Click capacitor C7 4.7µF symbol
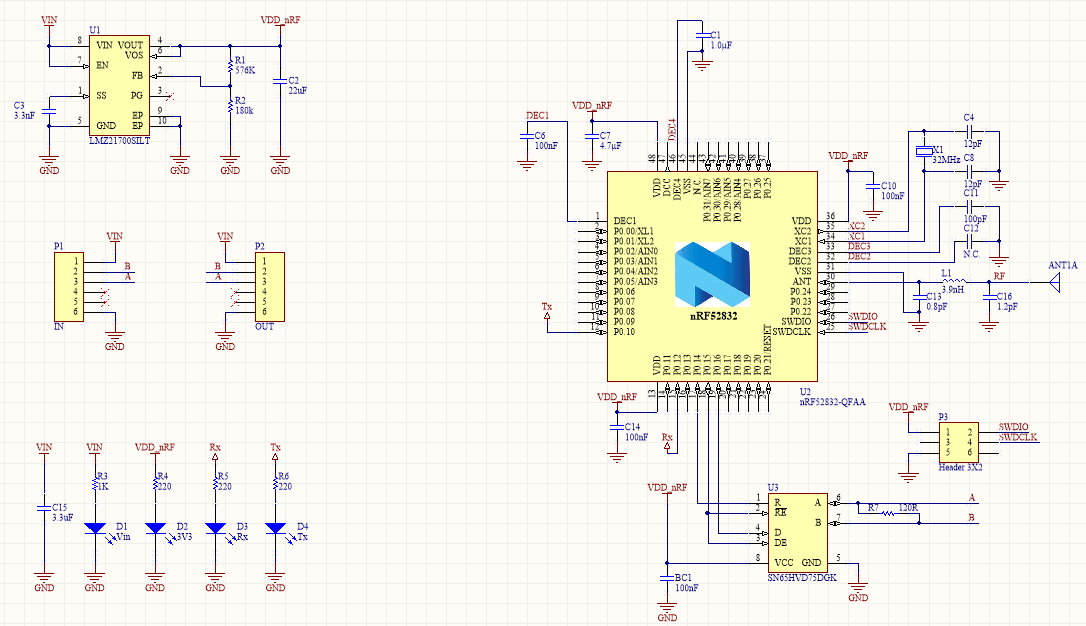The image size is (1086, 626). [x=591, y=136]
